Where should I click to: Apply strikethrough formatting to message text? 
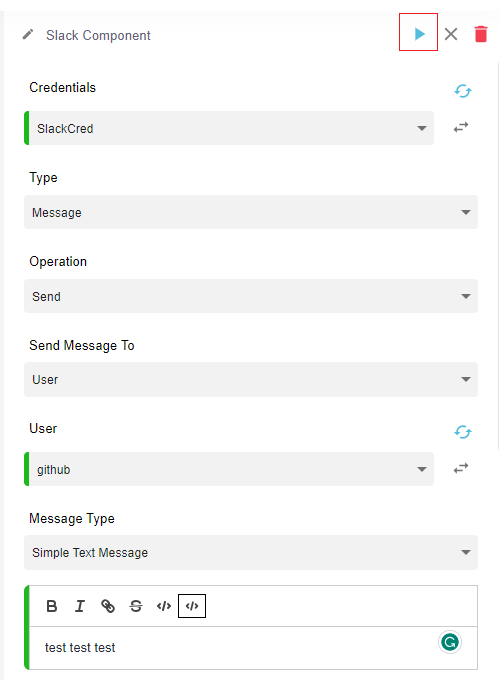(136, 606)
